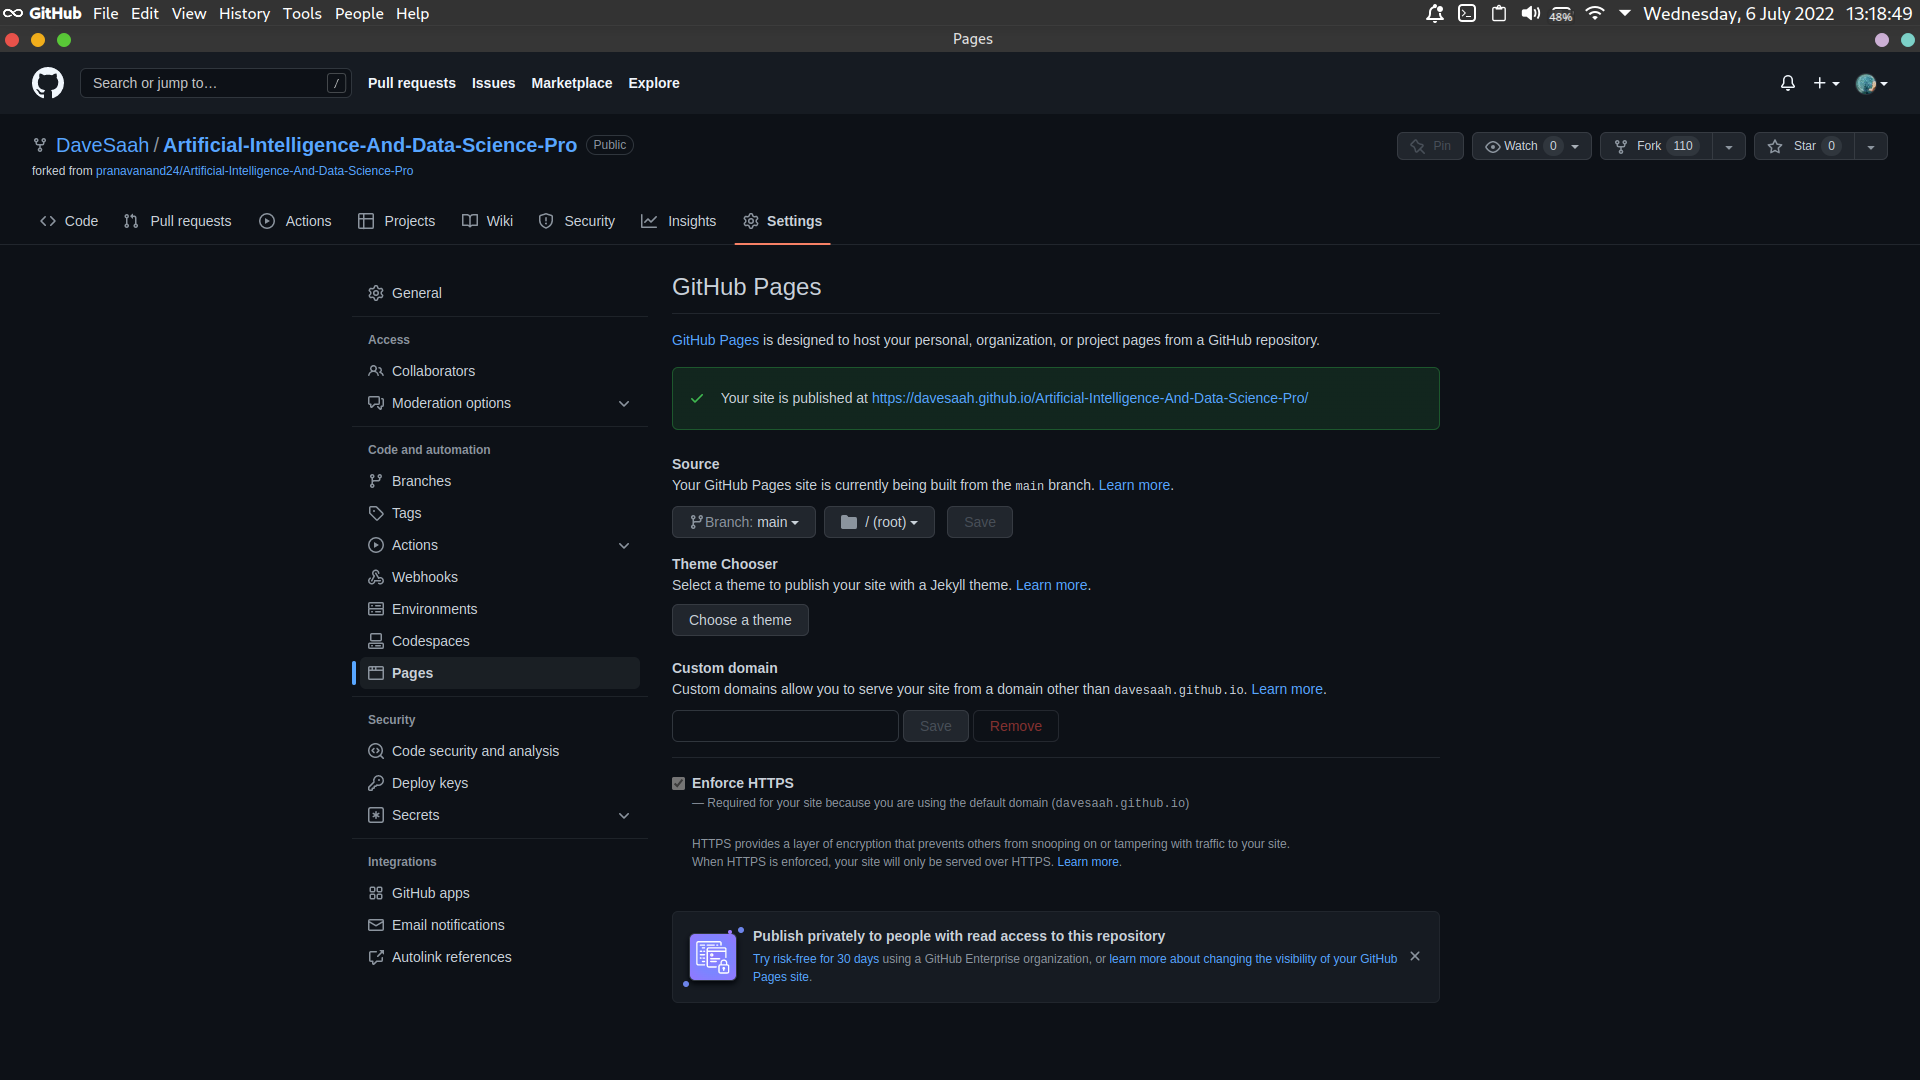Viewport: 1920px width, 1080px height.
Task: Open the published site URL link
Action: coord(1089,398)
